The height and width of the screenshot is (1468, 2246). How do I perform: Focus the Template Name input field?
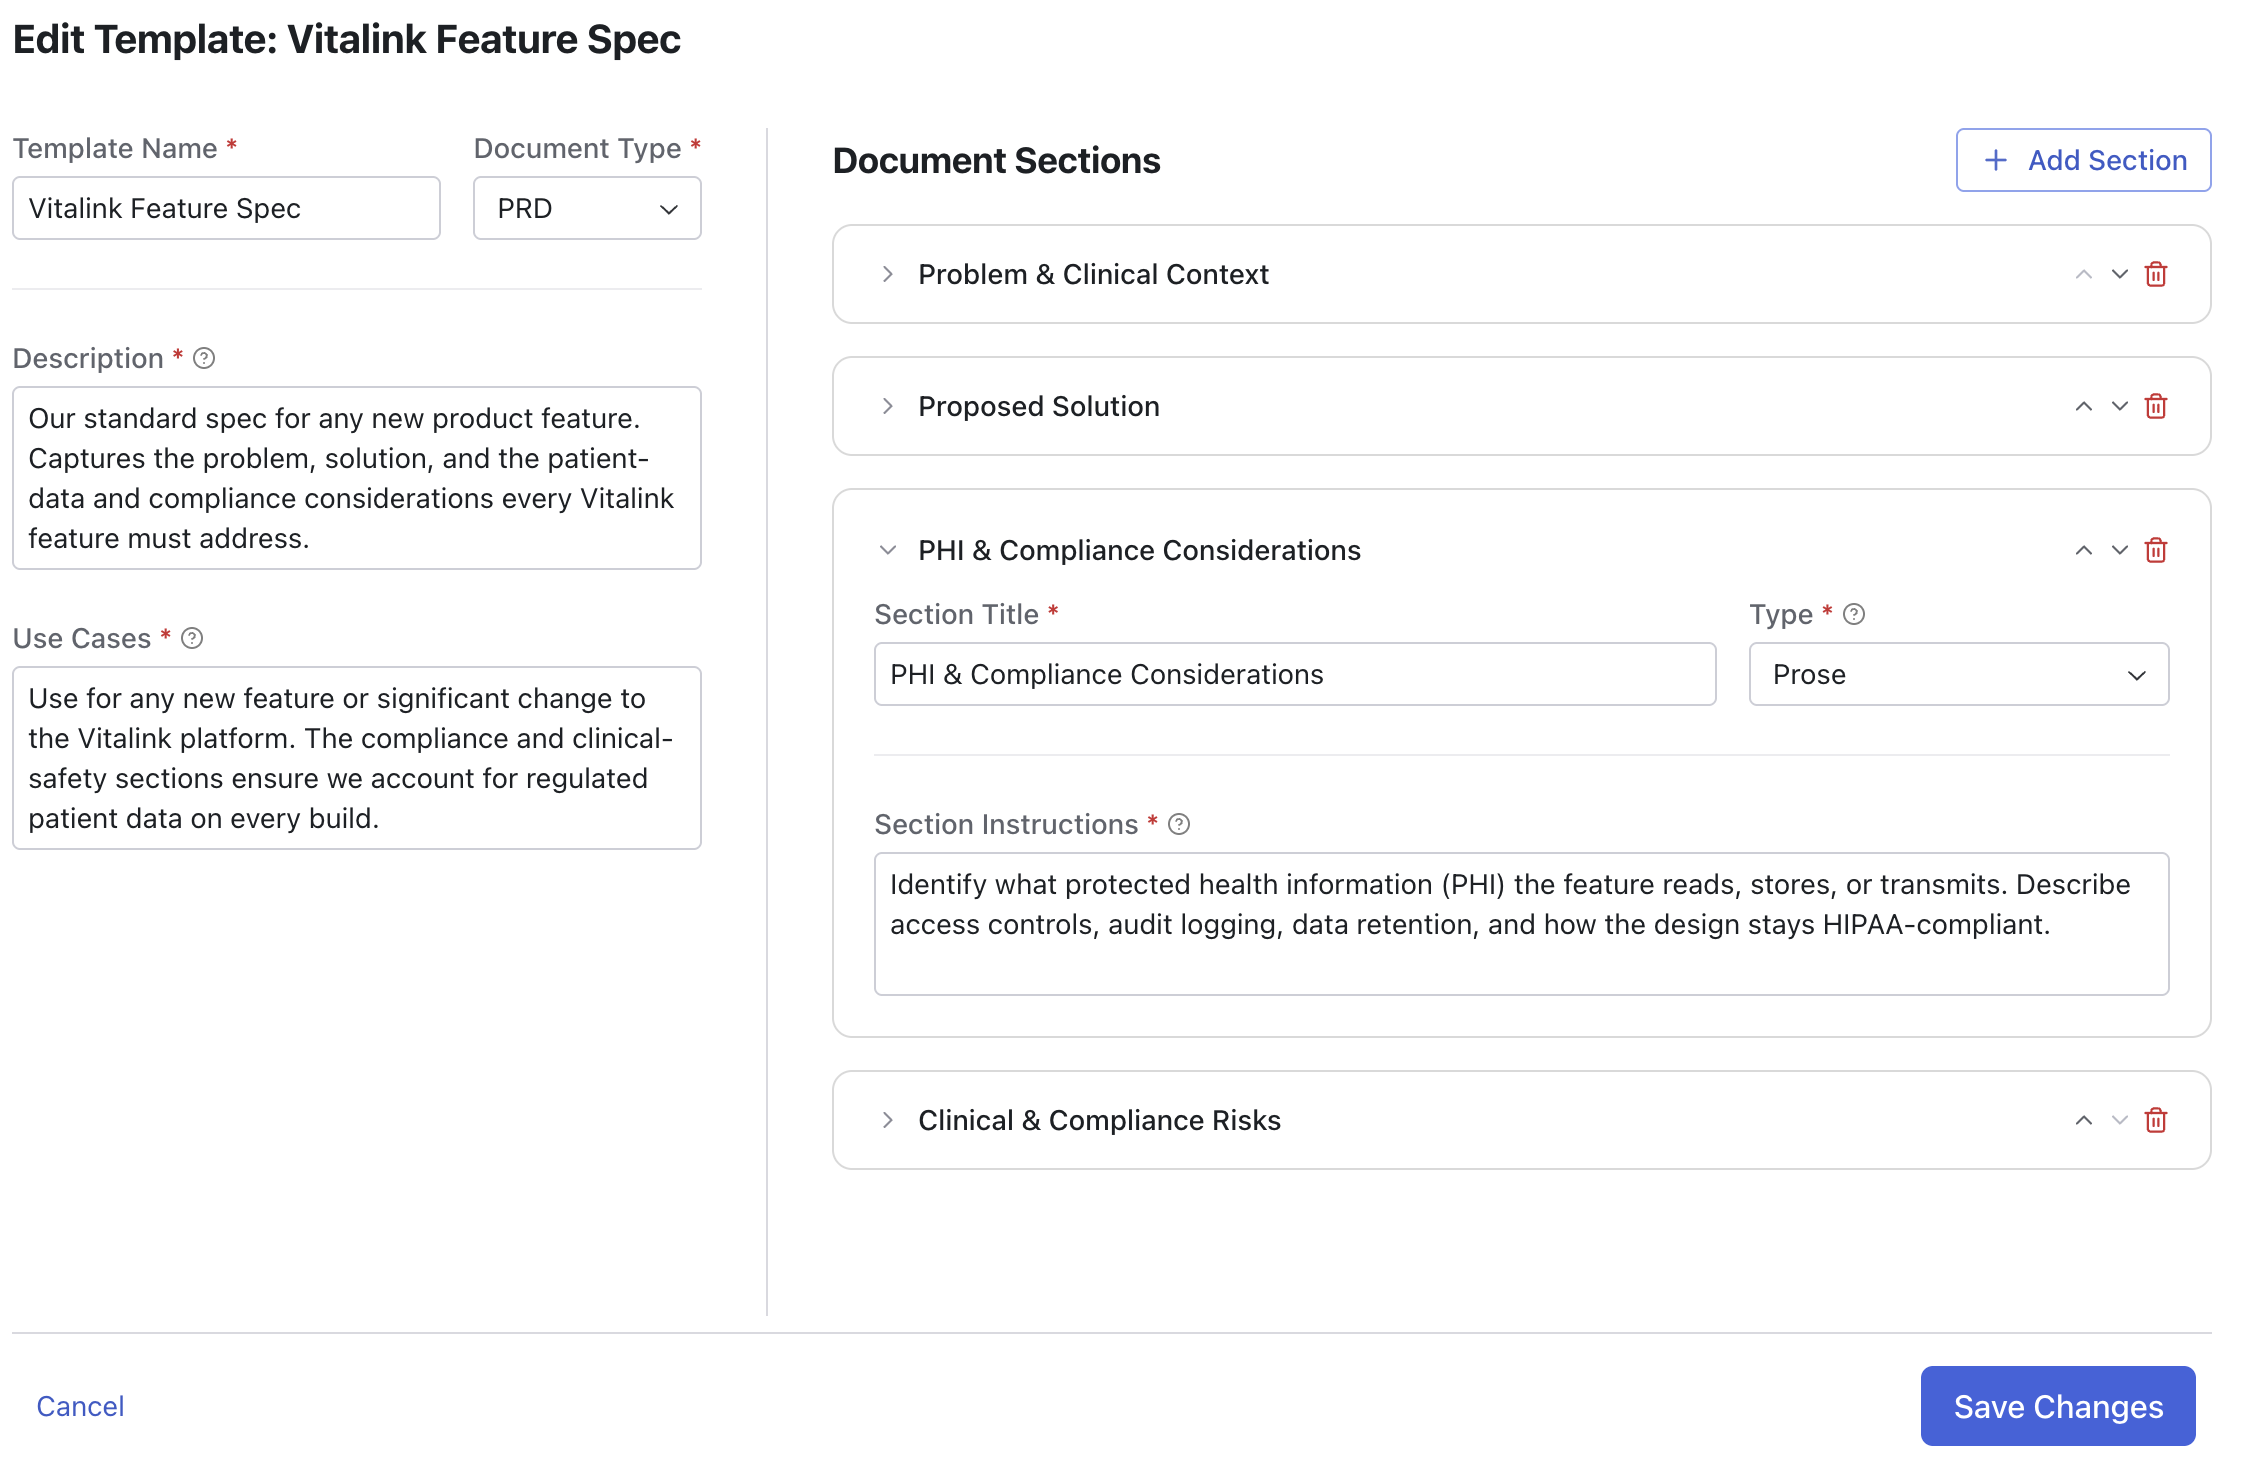(x=226, y=208)
